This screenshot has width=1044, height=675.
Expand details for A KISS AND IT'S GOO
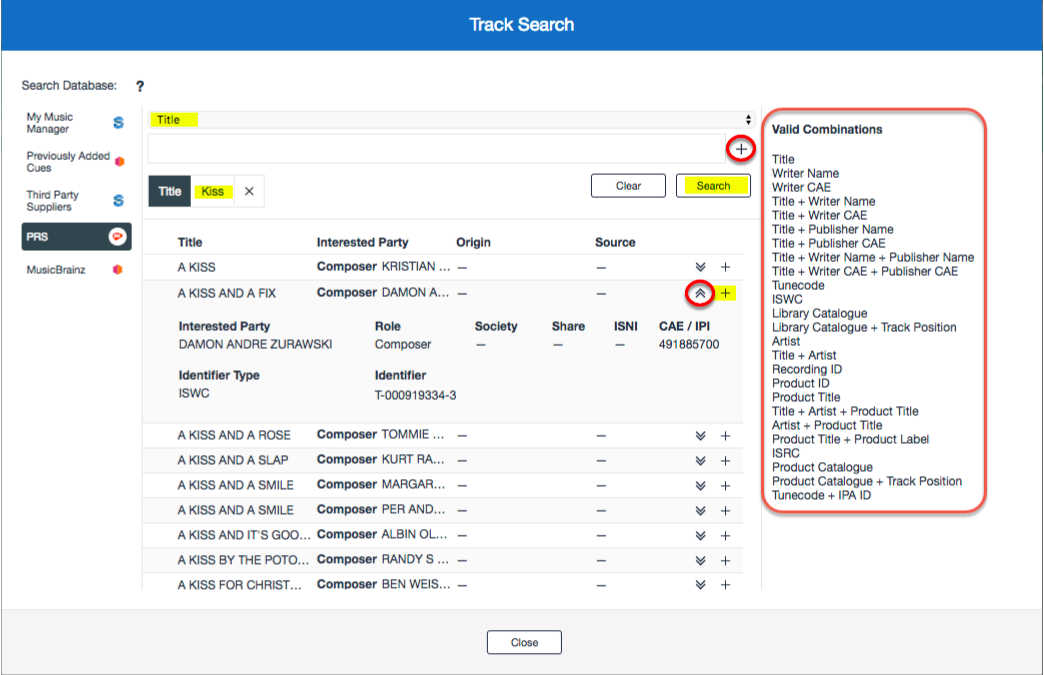700,536
